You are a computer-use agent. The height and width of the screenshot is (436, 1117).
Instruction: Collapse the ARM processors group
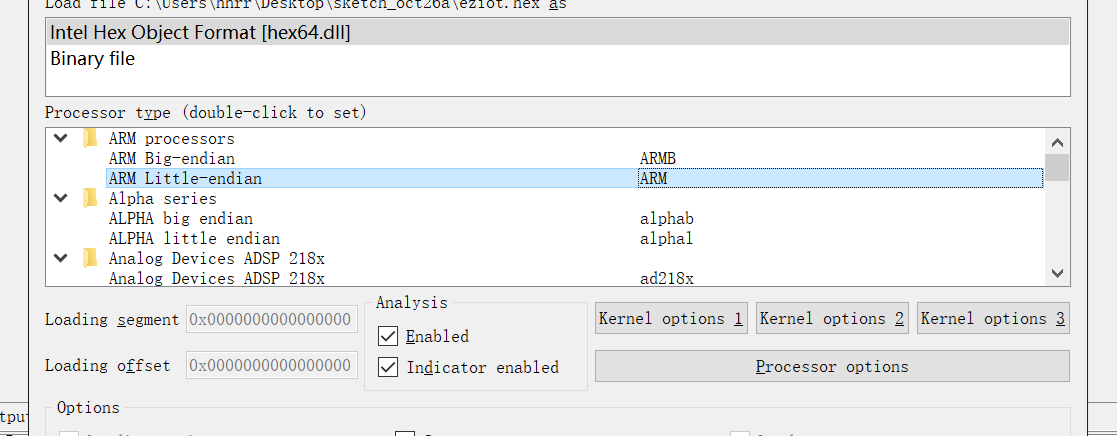(x=61, y=138)
